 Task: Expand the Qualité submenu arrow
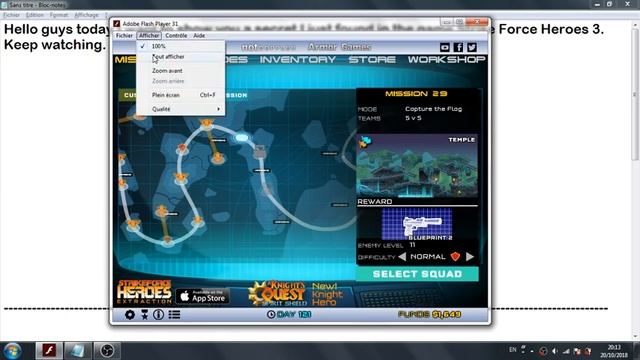pyautogui.click(x=219, y=109)
